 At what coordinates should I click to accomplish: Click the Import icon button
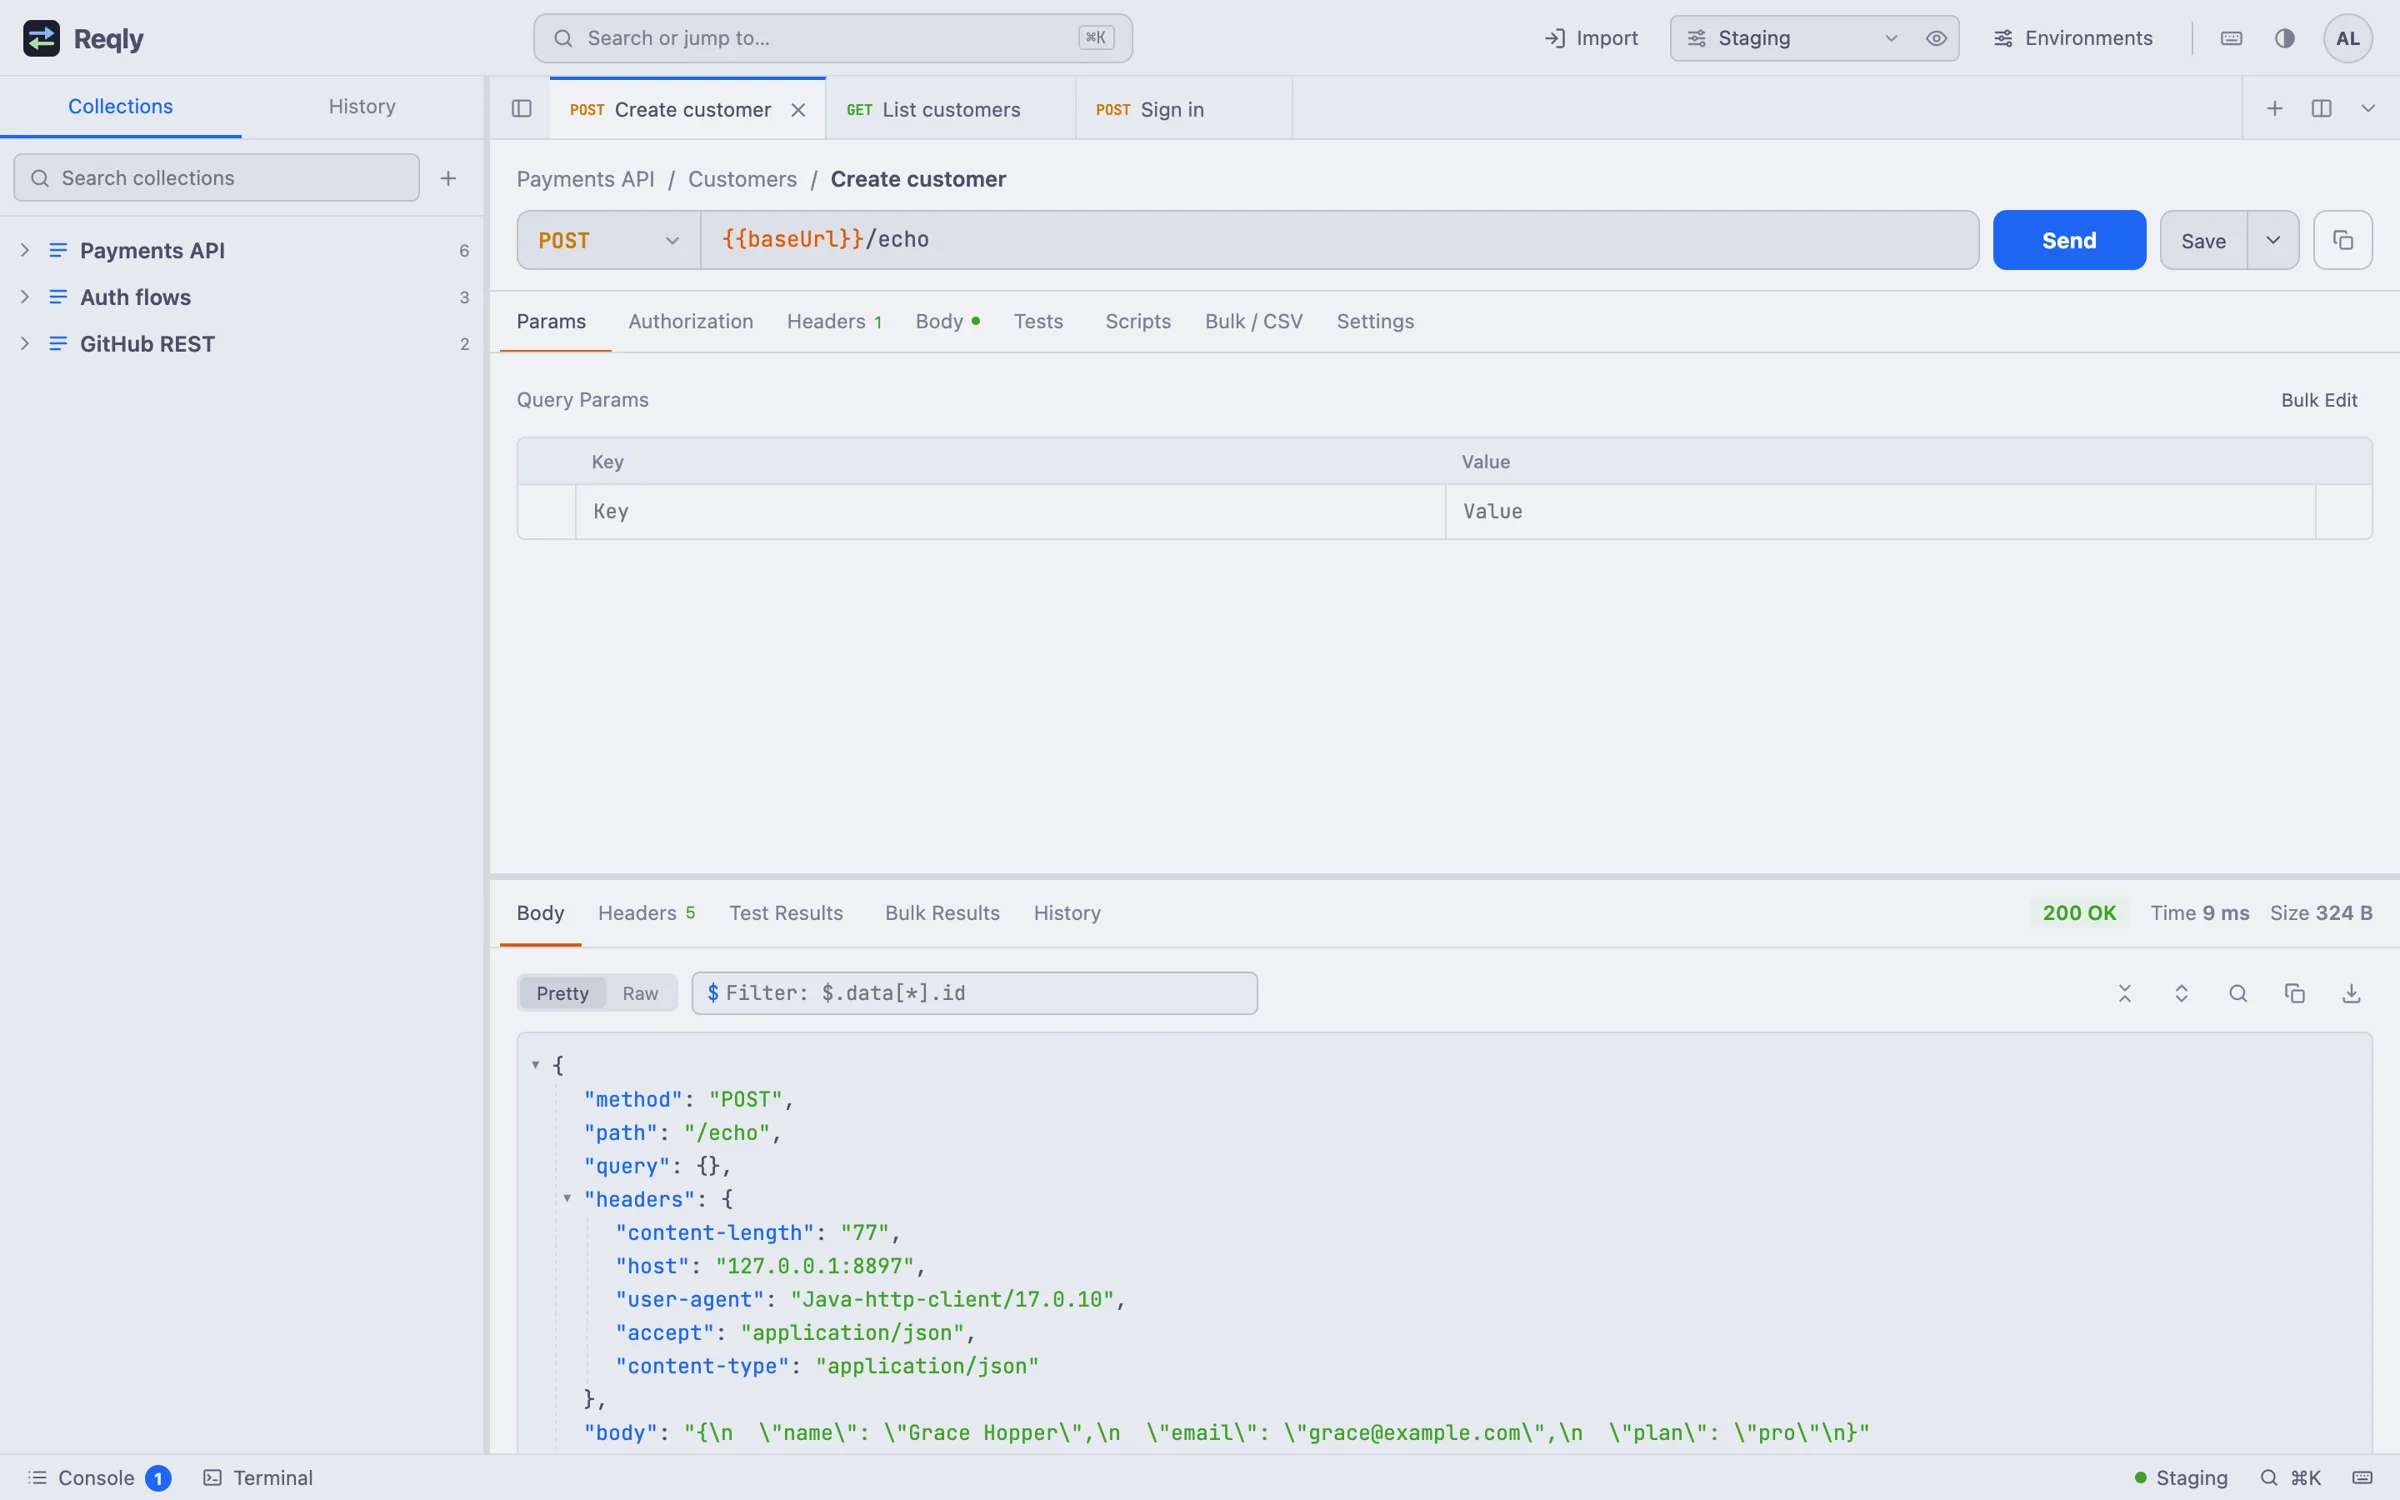click(1591, 38)
